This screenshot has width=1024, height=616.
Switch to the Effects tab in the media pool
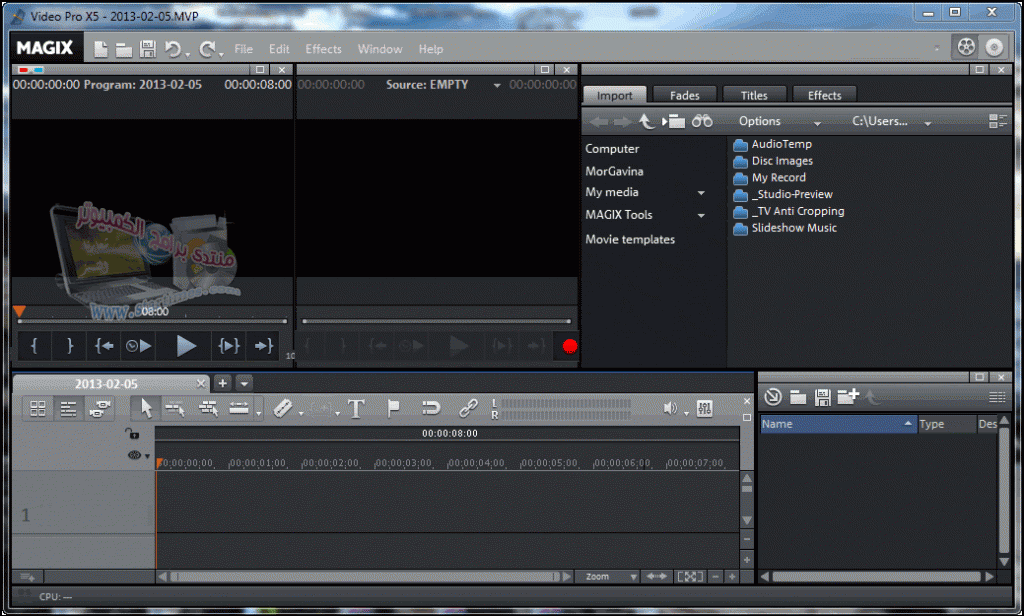coord(824,95)
